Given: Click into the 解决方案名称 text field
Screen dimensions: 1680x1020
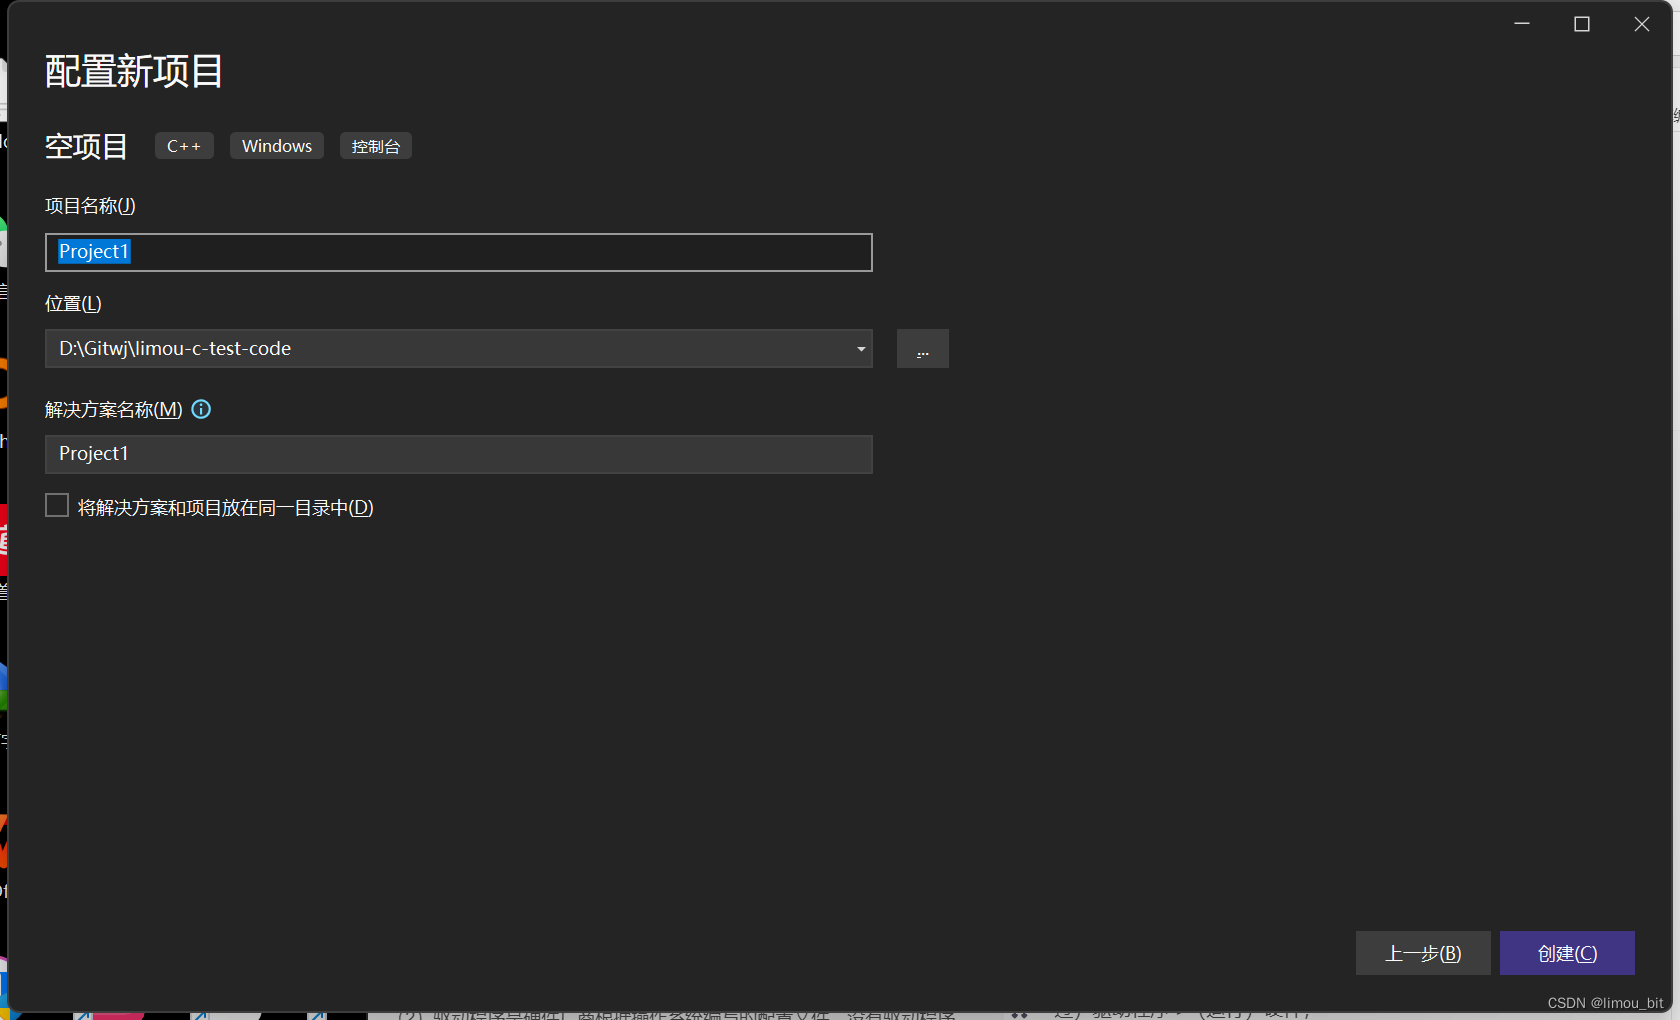Looking at the screenshot, I should pyautogui.click(x=458, y=454).
